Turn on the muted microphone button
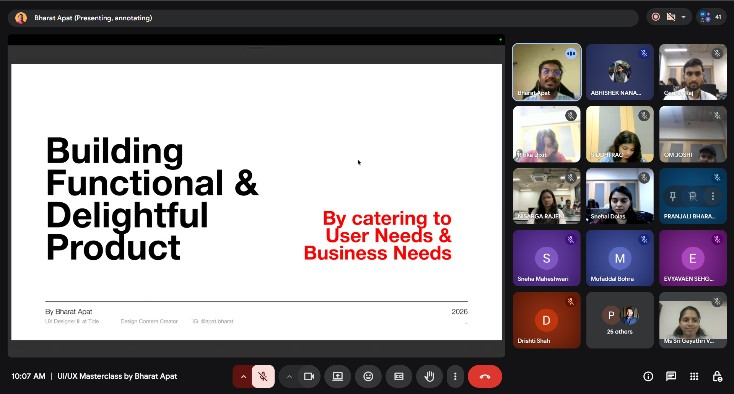 pyautogui.click(x=263, y=376)
